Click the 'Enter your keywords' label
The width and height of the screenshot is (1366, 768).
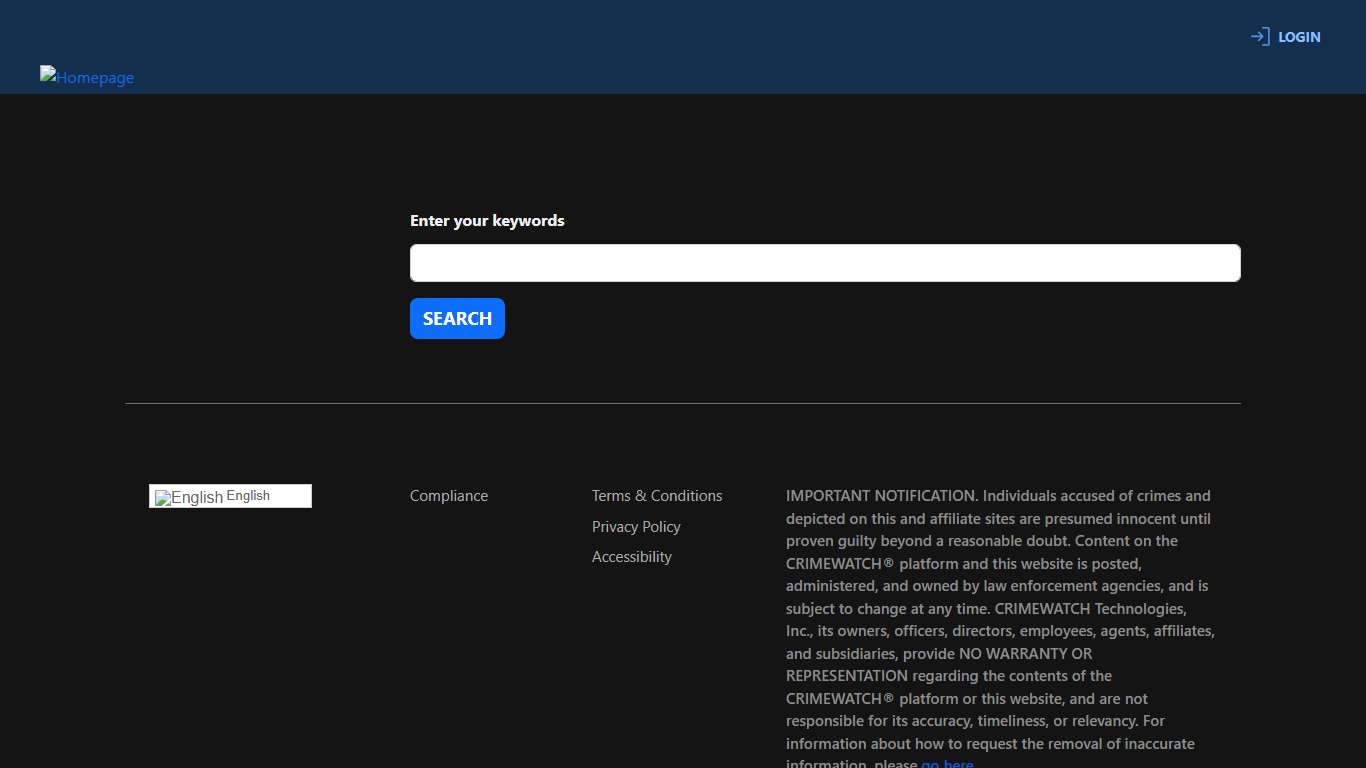tap(487, 221)
